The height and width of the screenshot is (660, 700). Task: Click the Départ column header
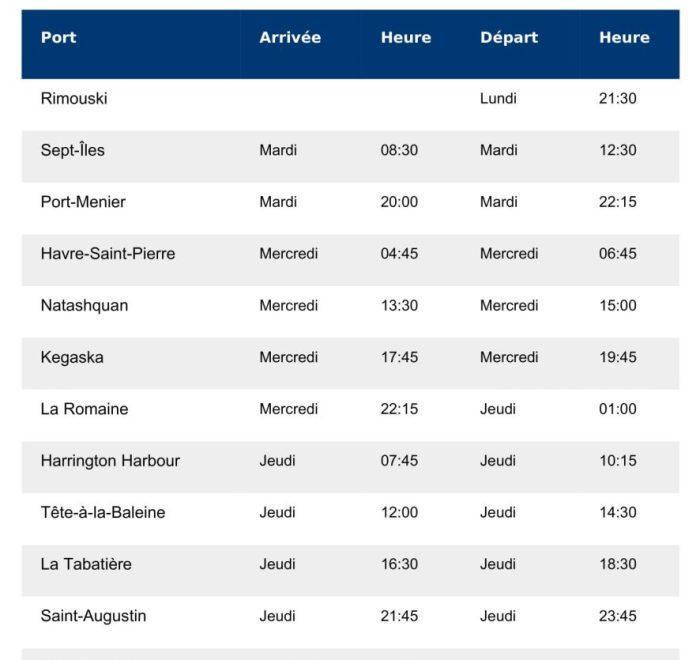509,38
